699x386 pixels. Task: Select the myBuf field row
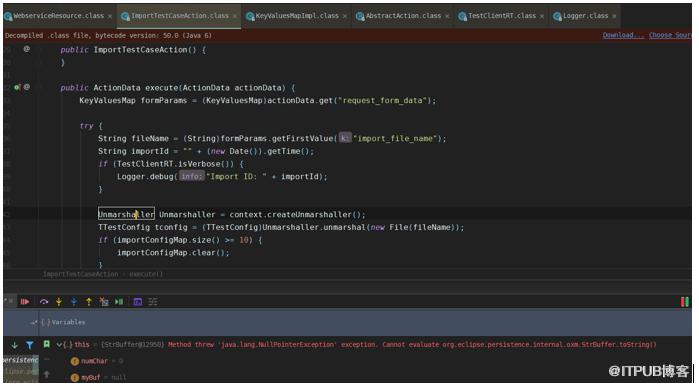pyautogui.click(x=99, y=377)
